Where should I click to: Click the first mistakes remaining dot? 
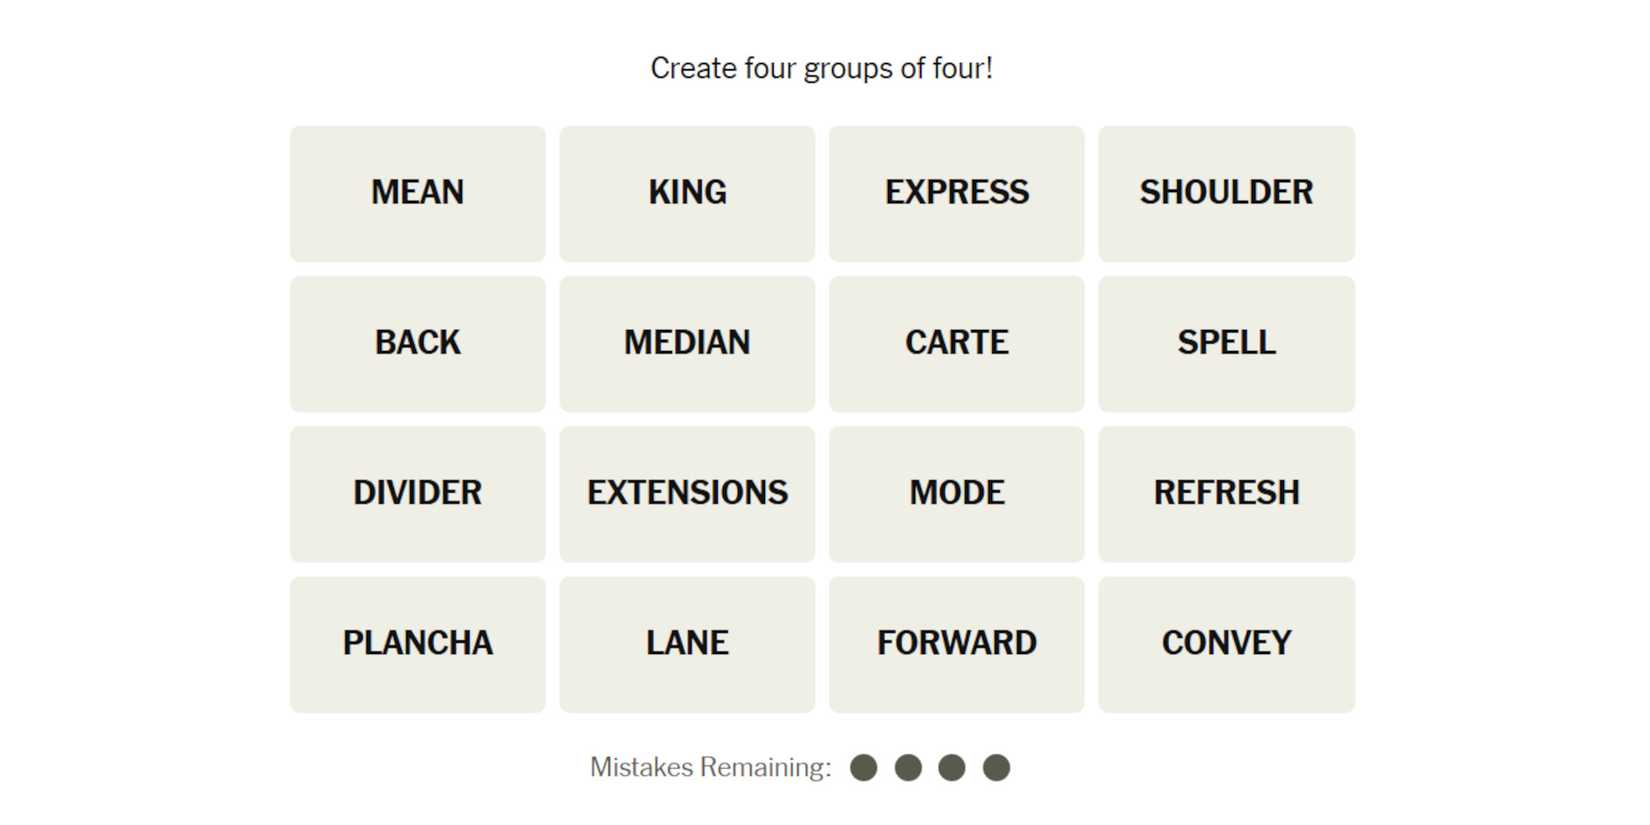click(x=864, y=768)
